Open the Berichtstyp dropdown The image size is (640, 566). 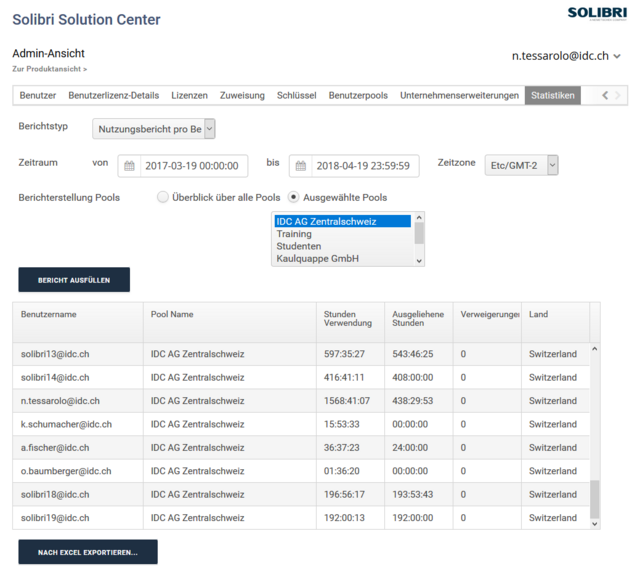coord(154,129)
